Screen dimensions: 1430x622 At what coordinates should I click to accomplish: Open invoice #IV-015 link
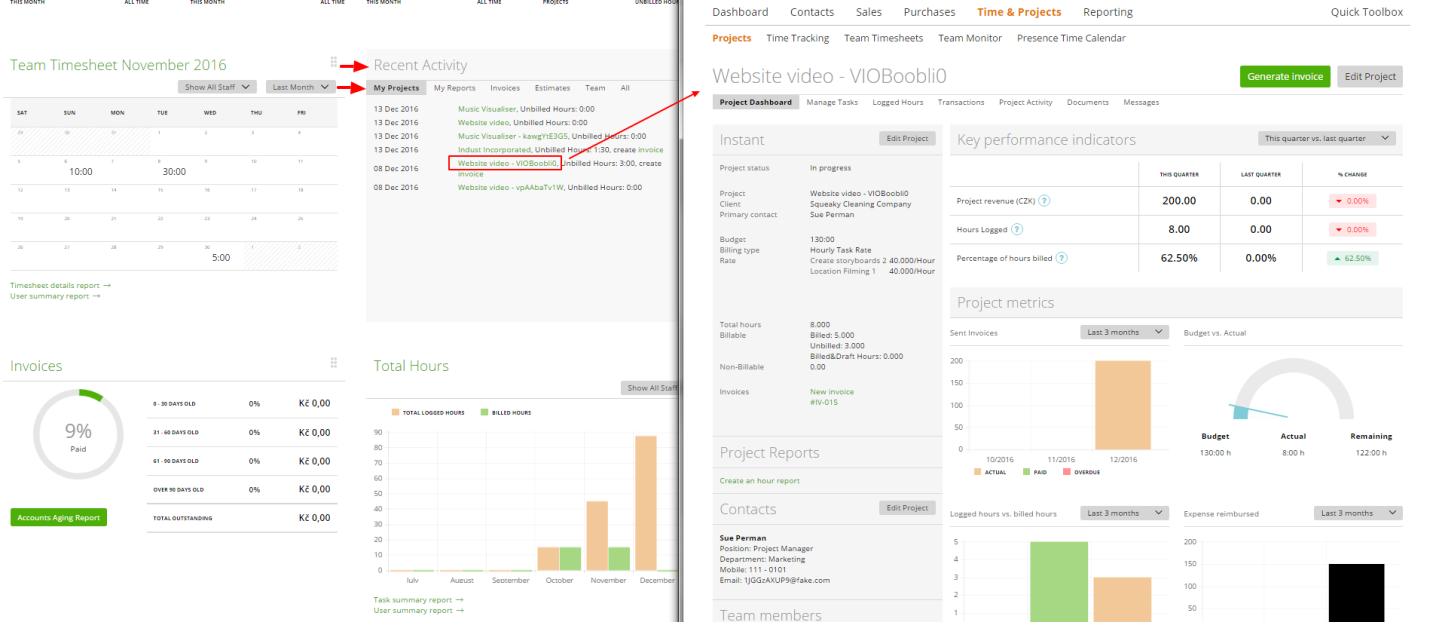point(824,401)
